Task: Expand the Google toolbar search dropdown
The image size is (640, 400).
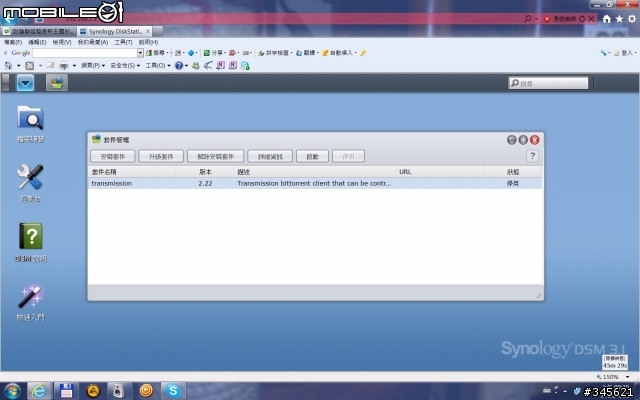Action: (140, 53)
